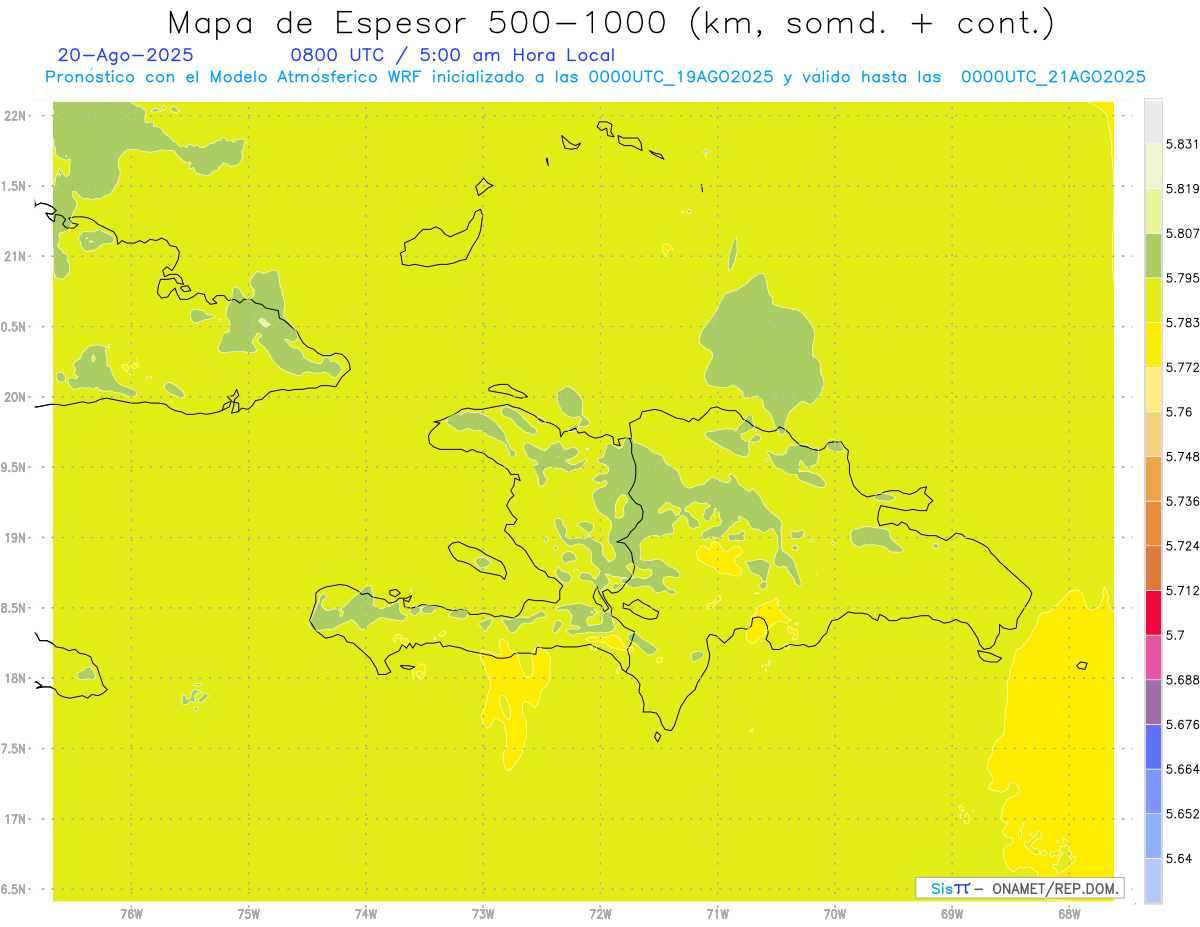Screen dimensions: 1200x927
Task: Click the legend value 5.748
Action: click(x=1181, y=456)
